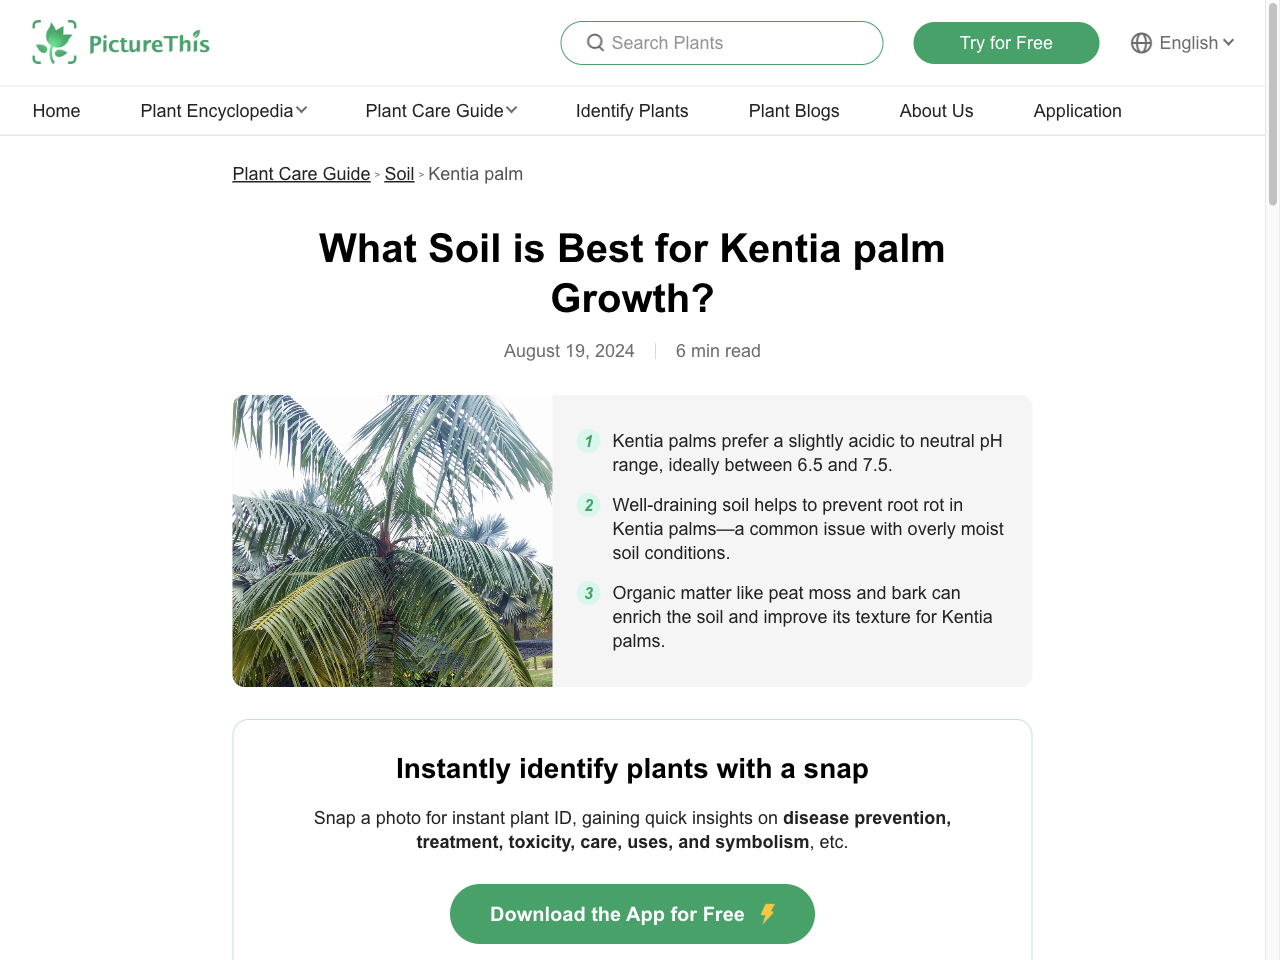The image size is (1280, 960).
Task: Click the Kentia palm photo
Action: [x=391, y=540]
